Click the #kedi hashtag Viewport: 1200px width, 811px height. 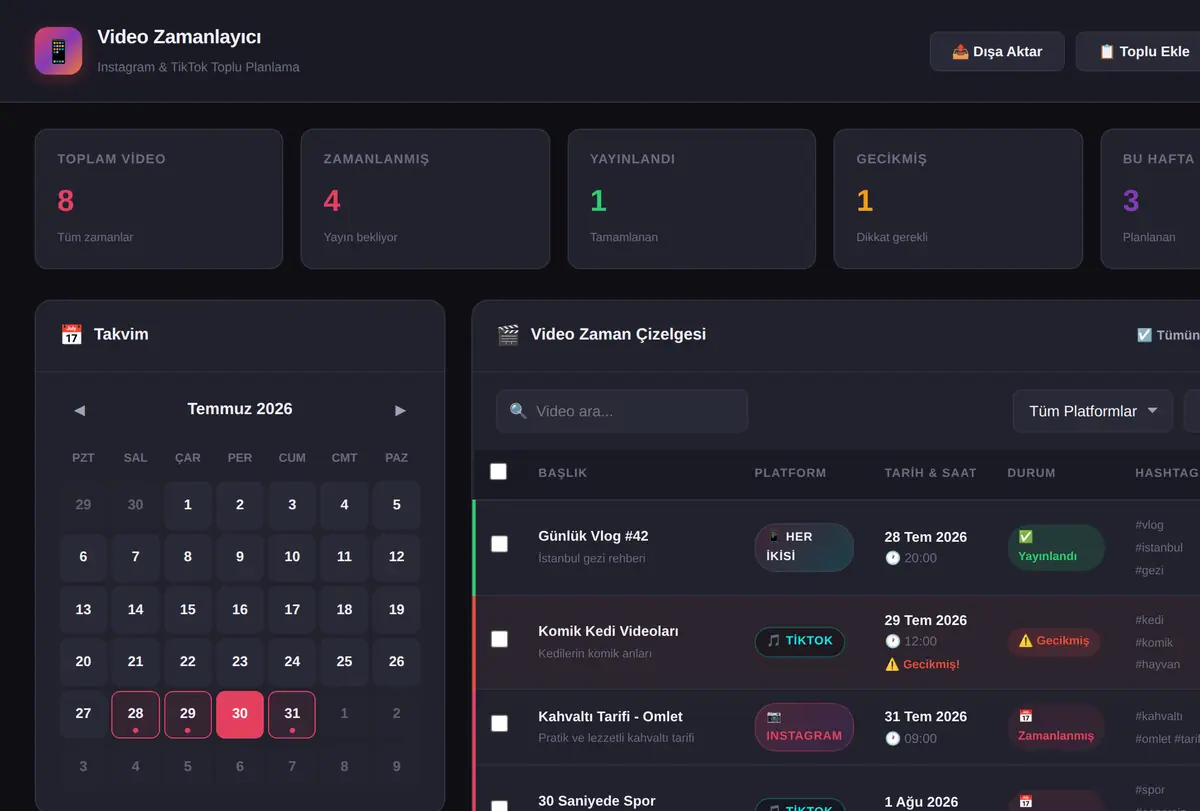point(1149,620)
